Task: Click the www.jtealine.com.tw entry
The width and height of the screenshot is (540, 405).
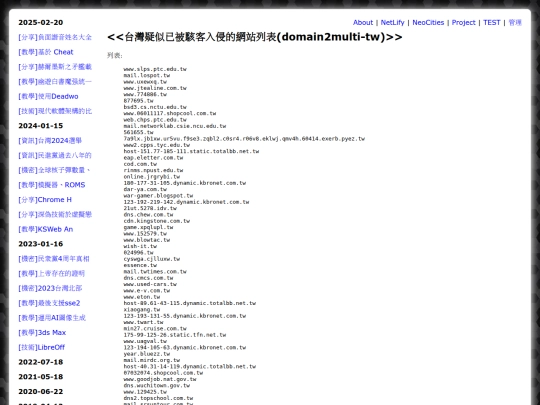Action: (x=155, y=88)
